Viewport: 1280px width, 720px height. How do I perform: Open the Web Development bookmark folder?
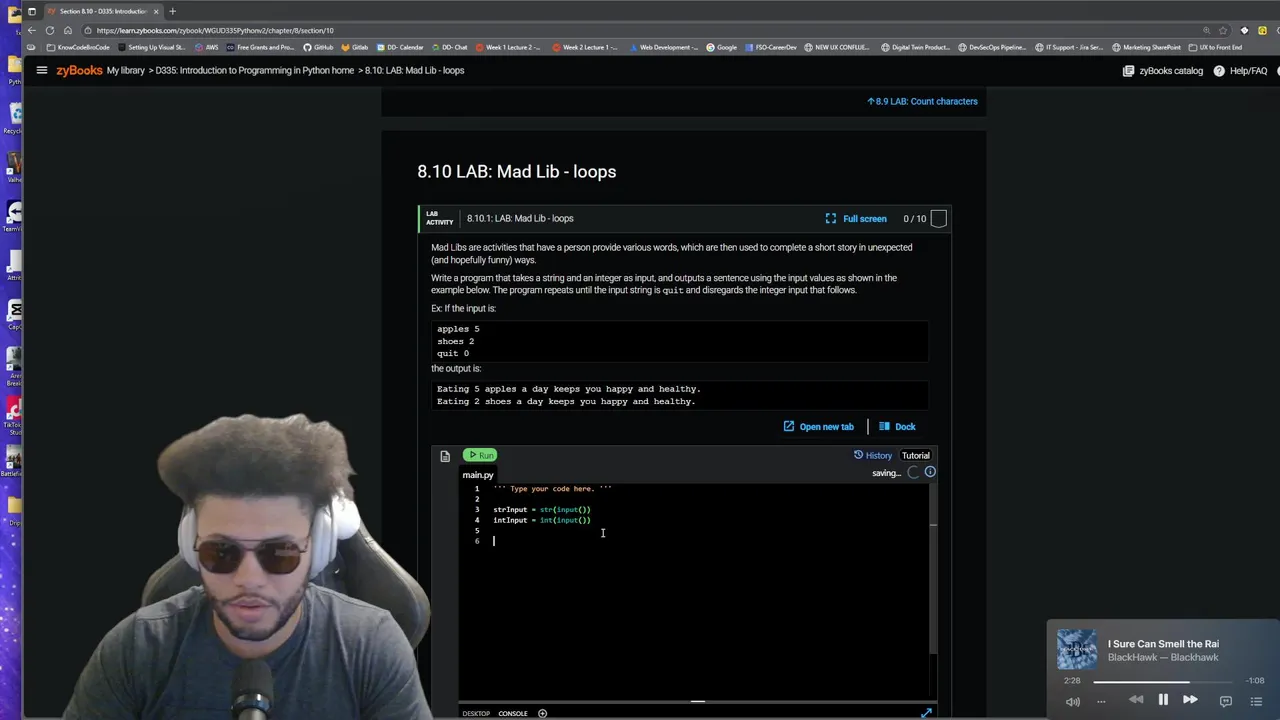(x=664, y=47)
